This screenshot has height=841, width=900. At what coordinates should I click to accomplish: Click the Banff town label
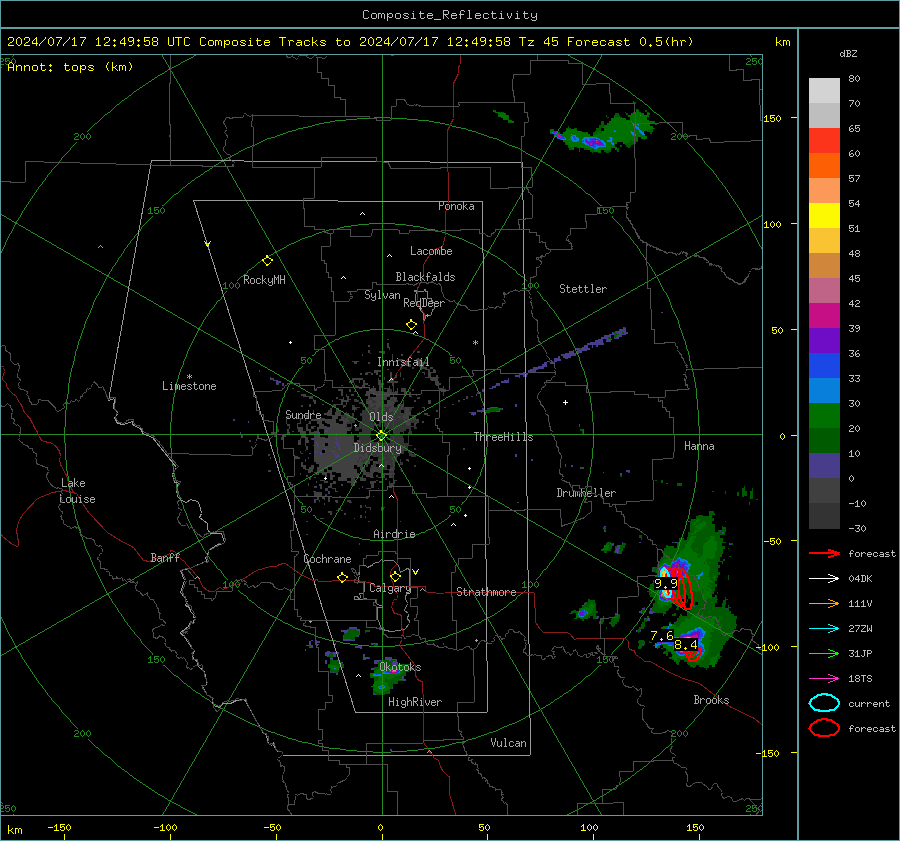tap(165, 558)
